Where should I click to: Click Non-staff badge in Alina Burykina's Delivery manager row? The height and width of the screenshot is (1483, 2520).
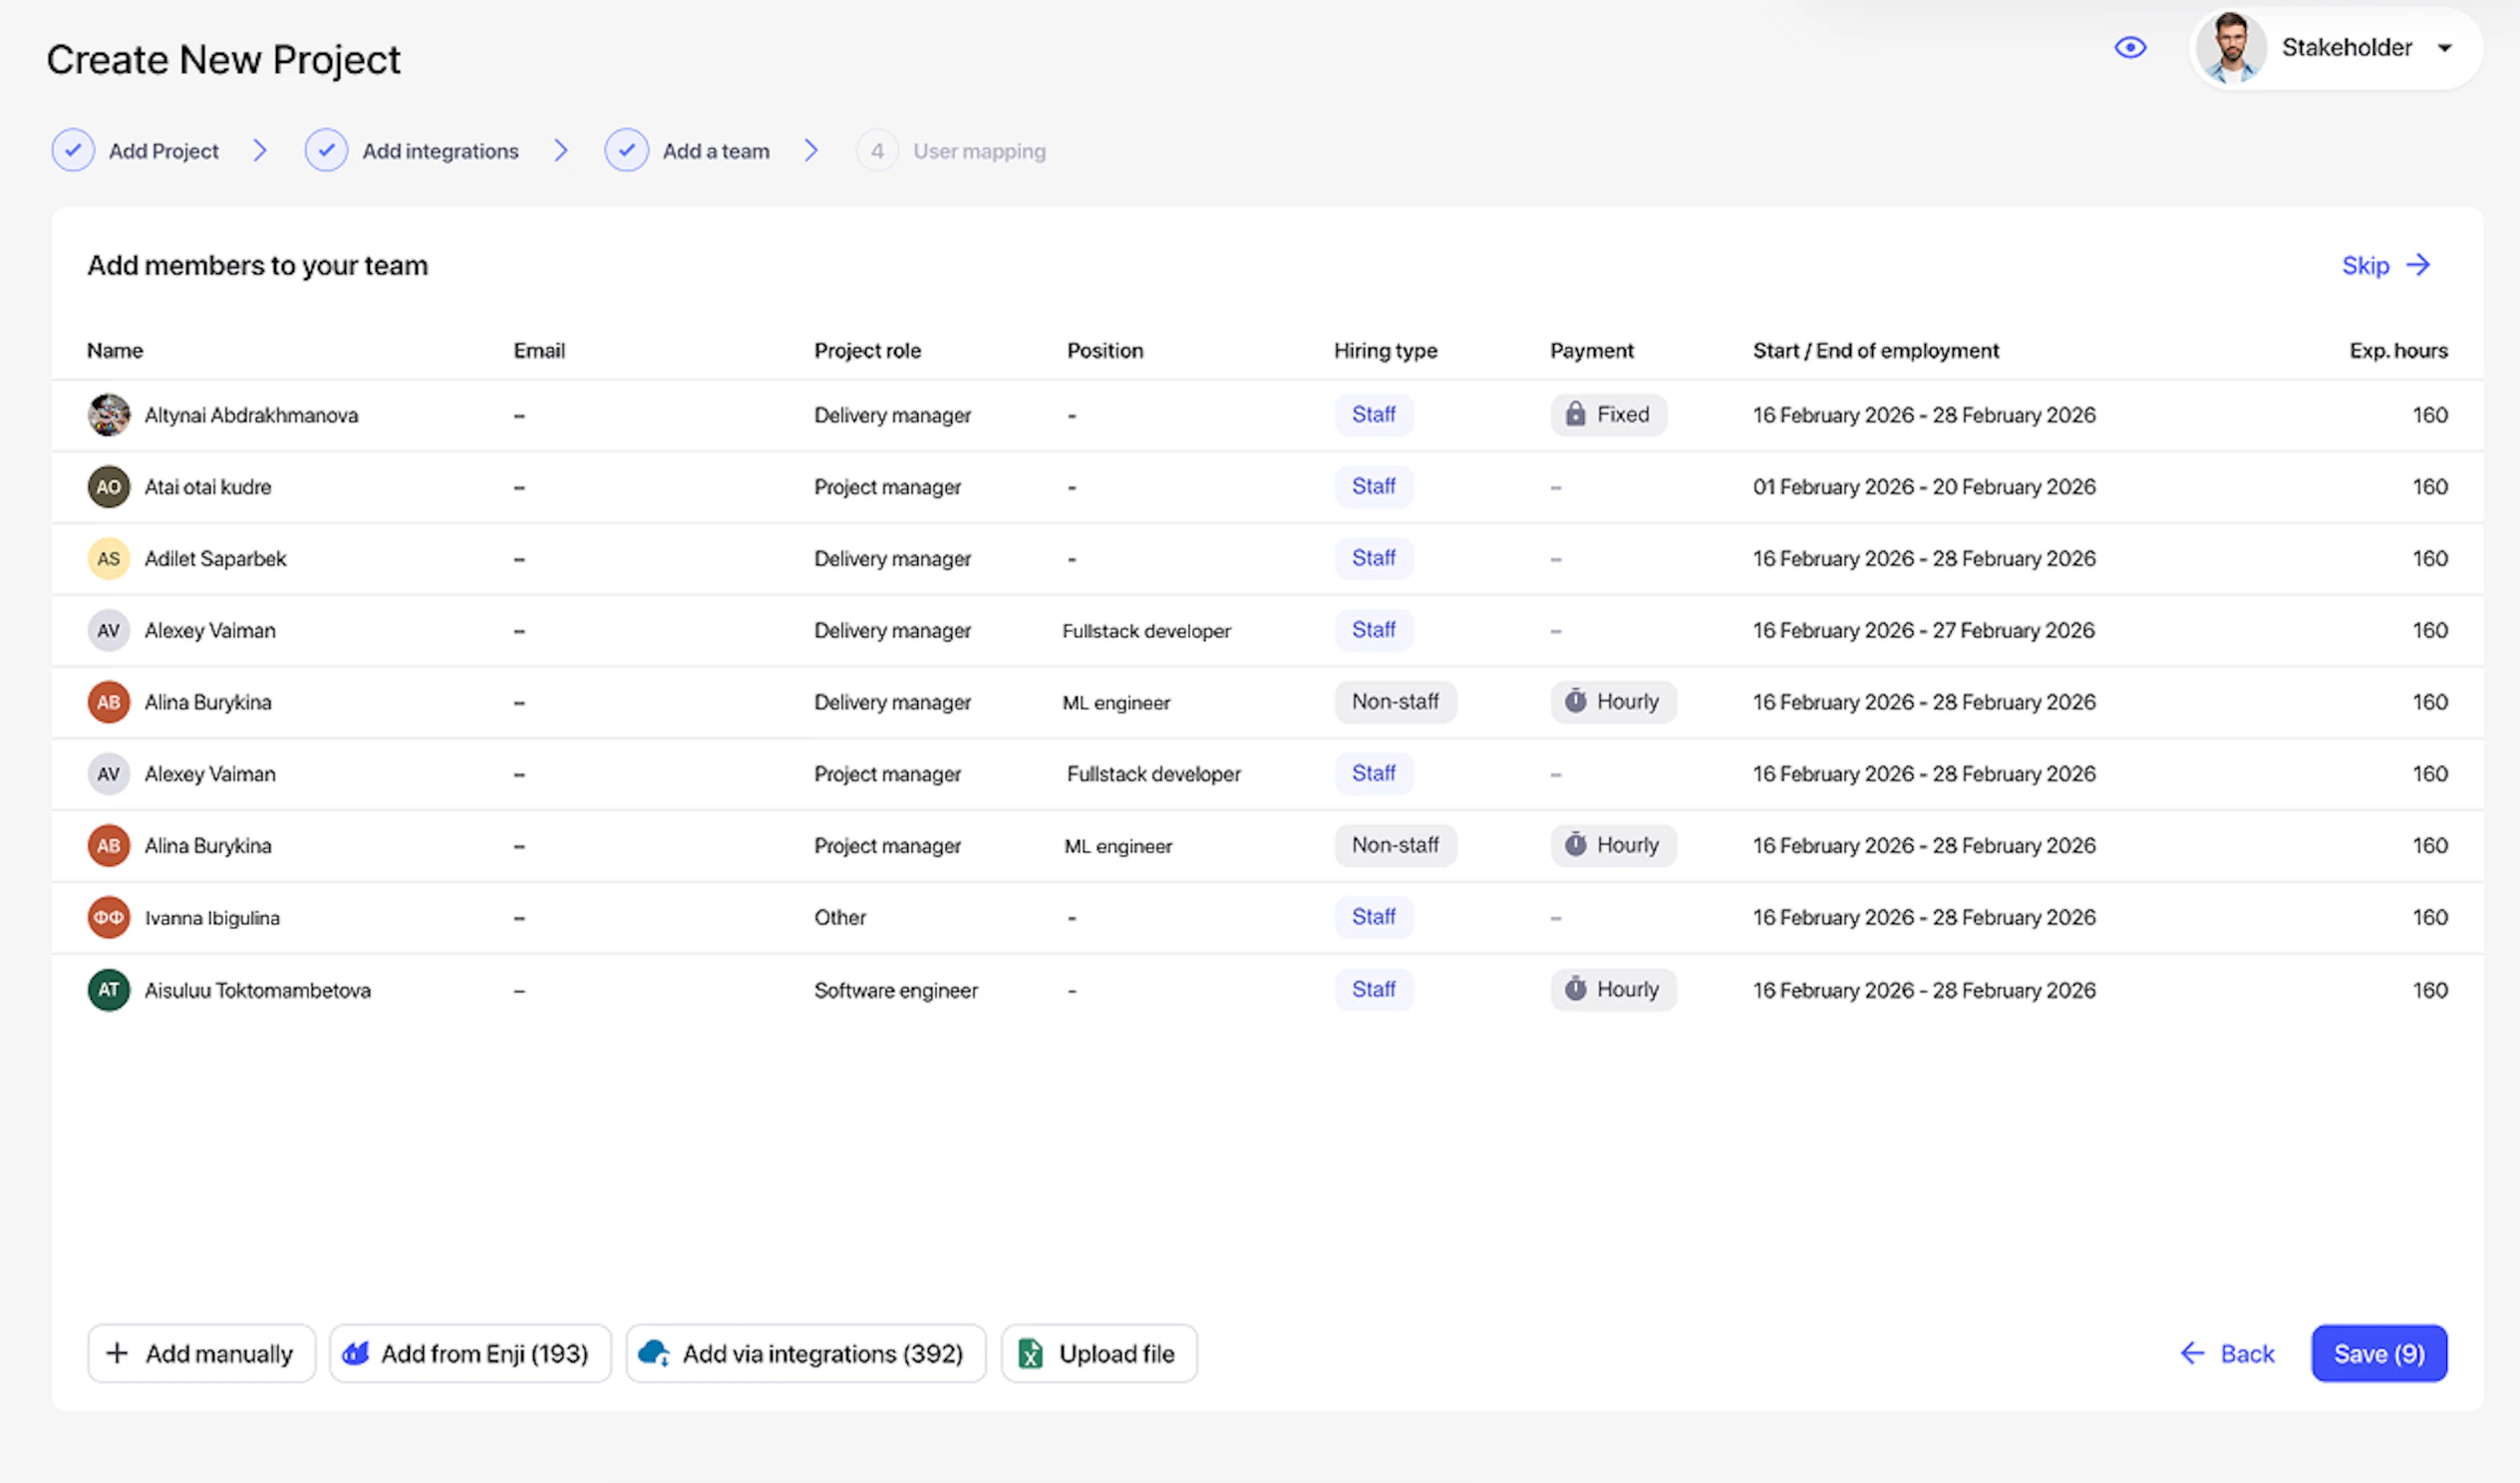click(x=1394, y=702)
